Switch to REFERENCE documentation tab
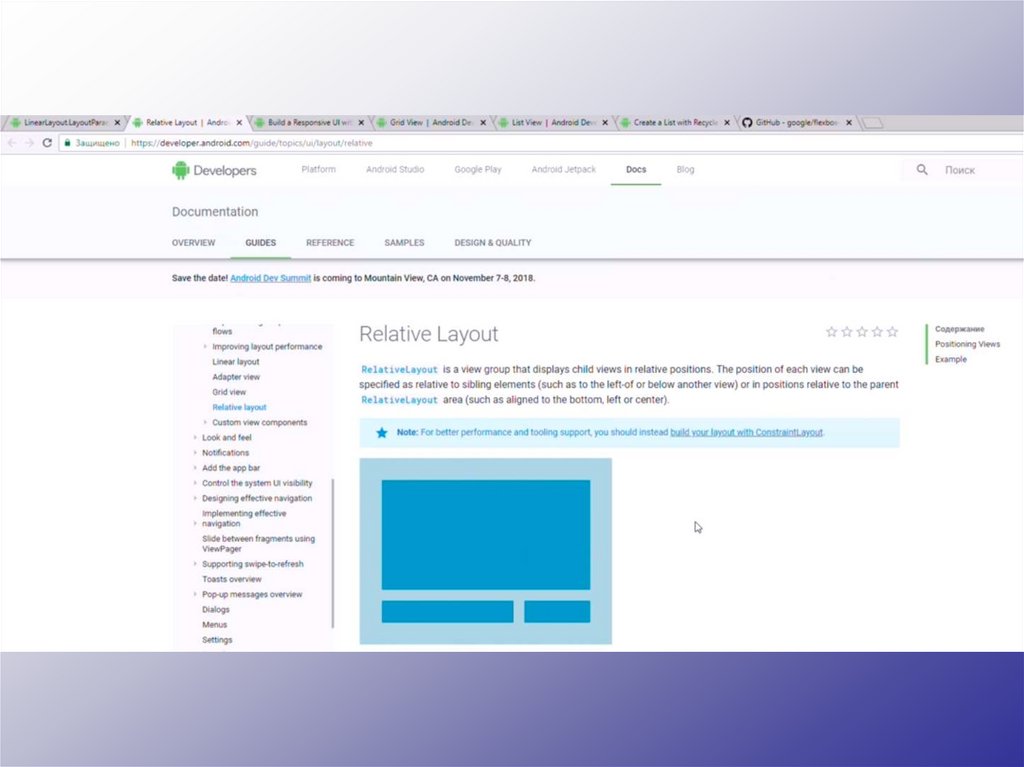Image resolution: width=1024 pixels, height=767 pixels. pos(330,242)
